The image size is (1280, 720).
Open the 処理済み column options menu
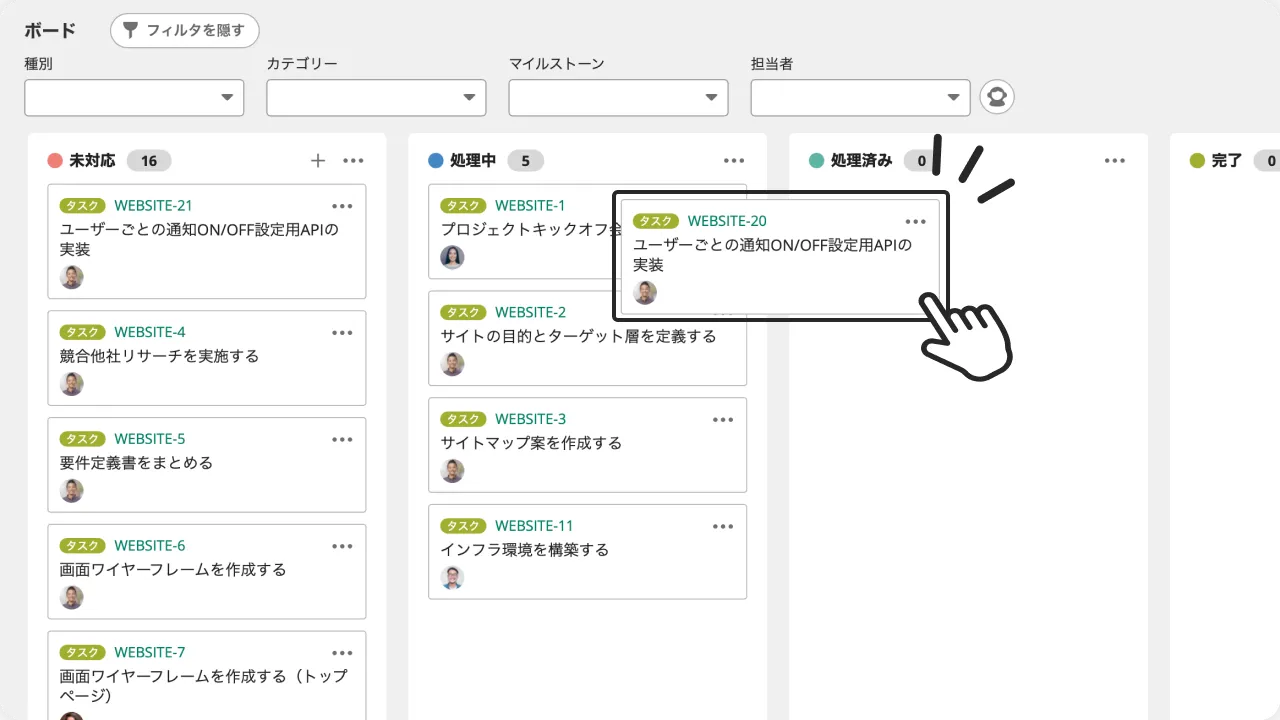pyautogui.click(x=1115, y=160)
